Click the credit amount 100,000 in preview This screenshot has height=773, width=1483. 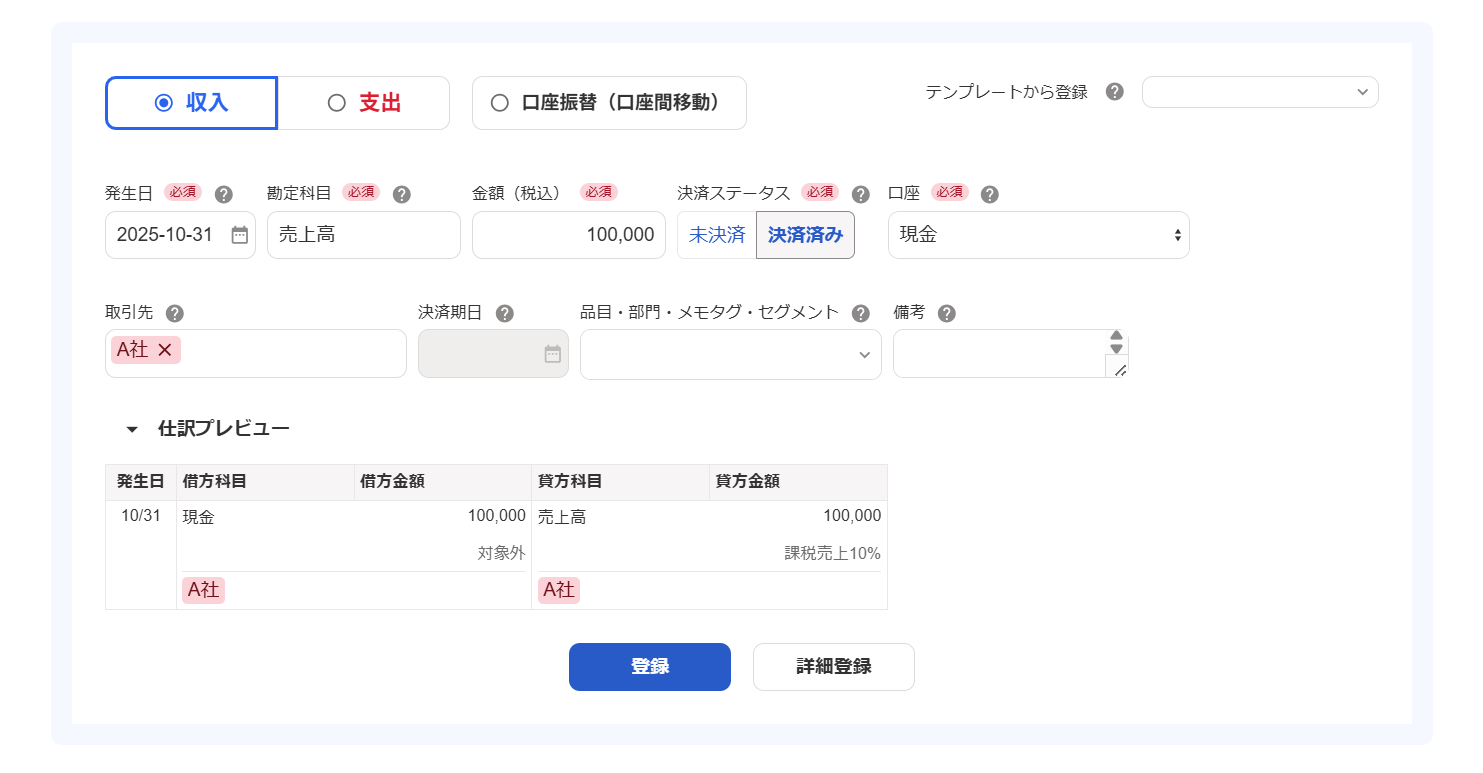[852, 516]
